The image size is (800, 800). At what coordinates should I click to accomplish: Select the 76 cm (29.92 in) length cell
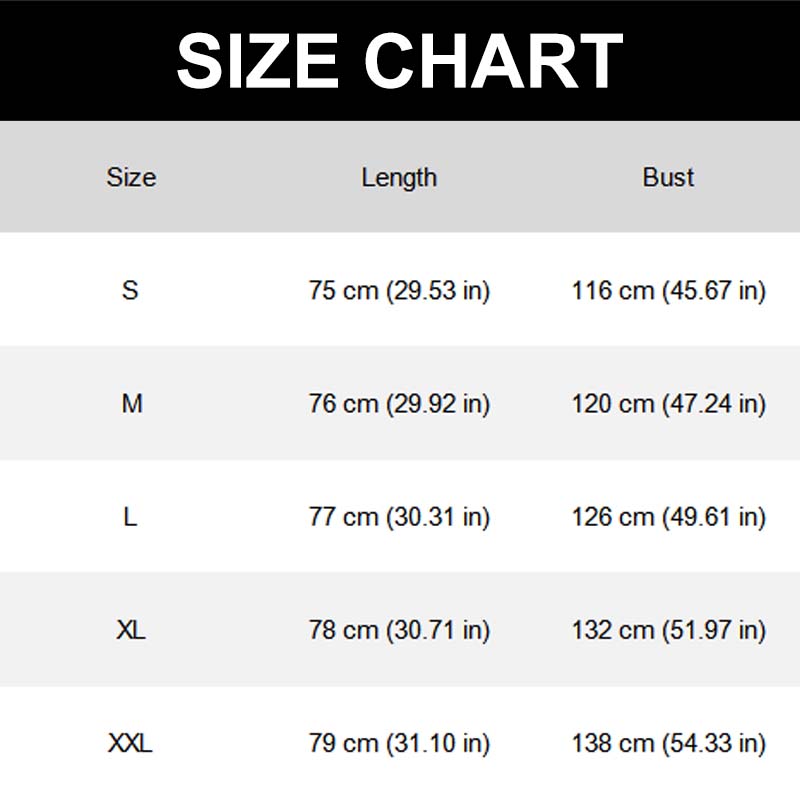pyautogui.click(x=399, y=404)
